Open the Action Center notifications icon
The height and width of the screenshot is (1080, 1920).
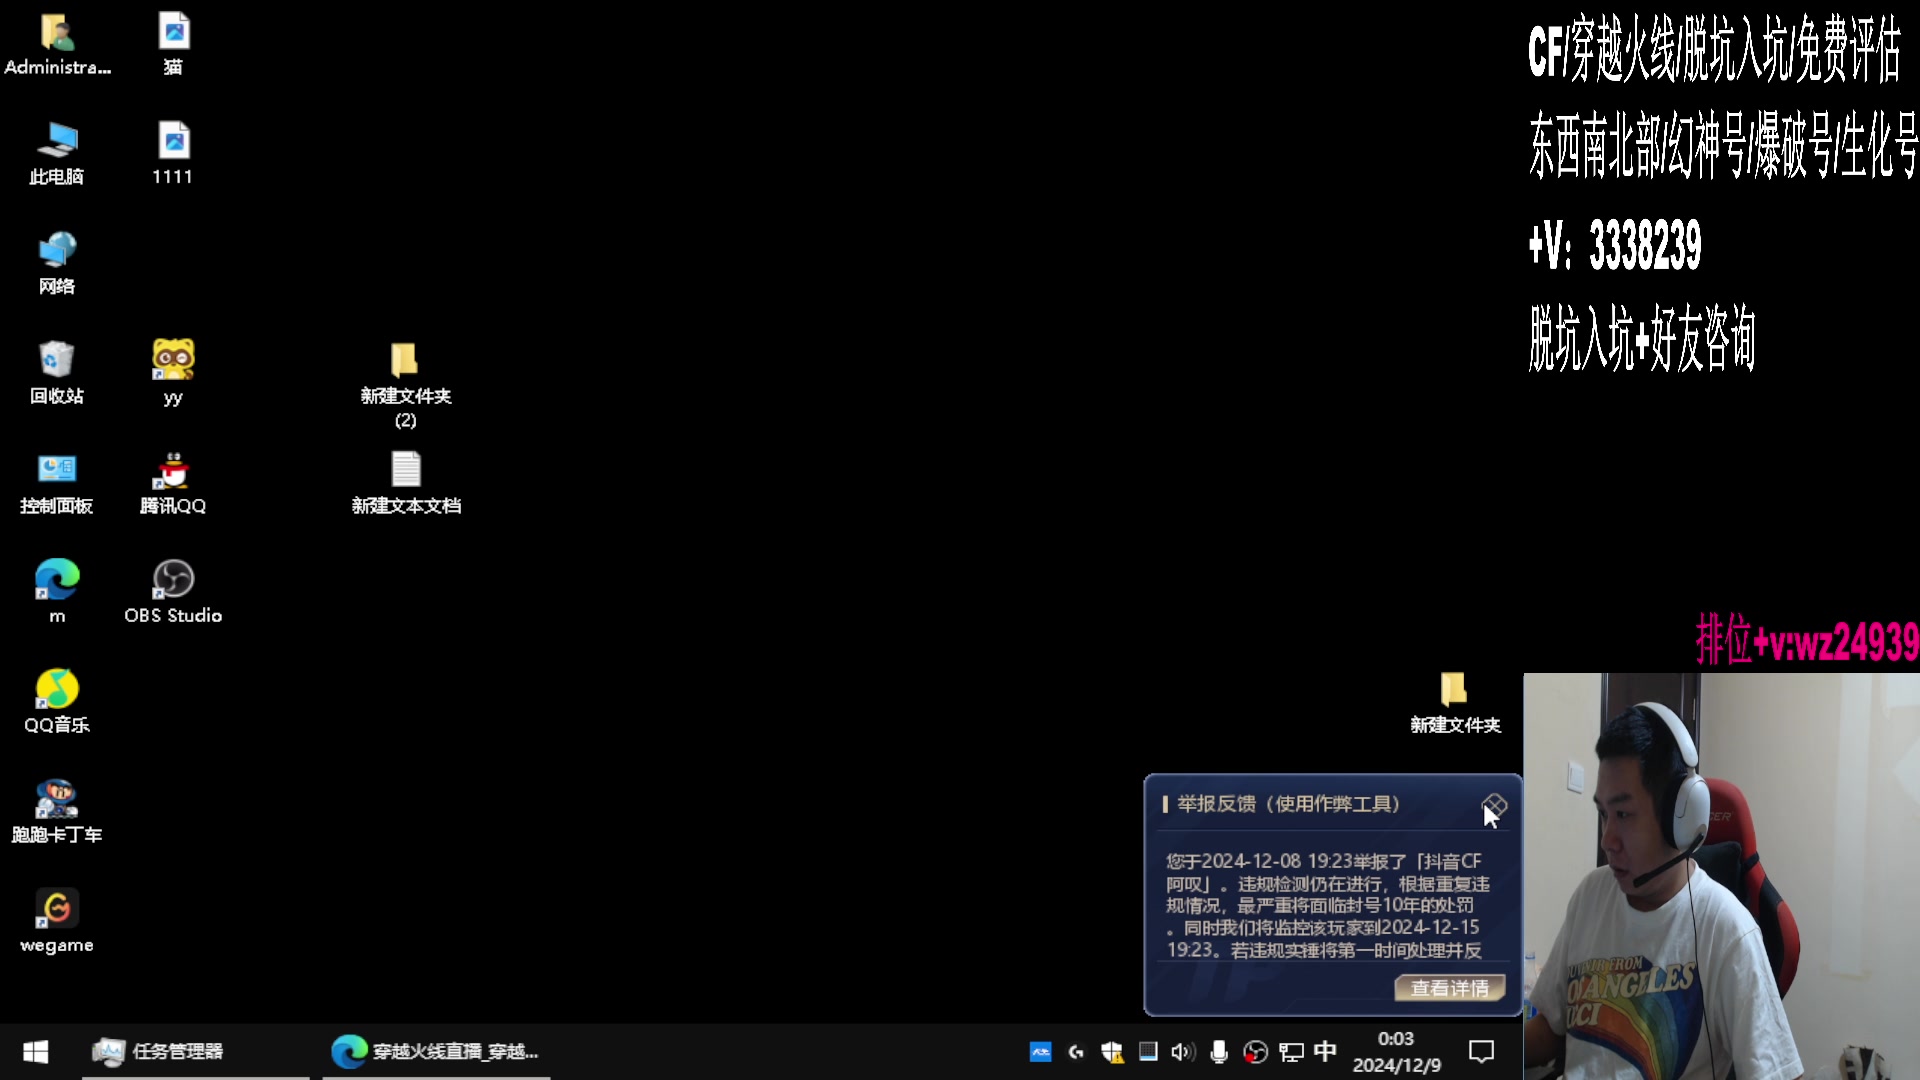[x=1481, y=1051]
